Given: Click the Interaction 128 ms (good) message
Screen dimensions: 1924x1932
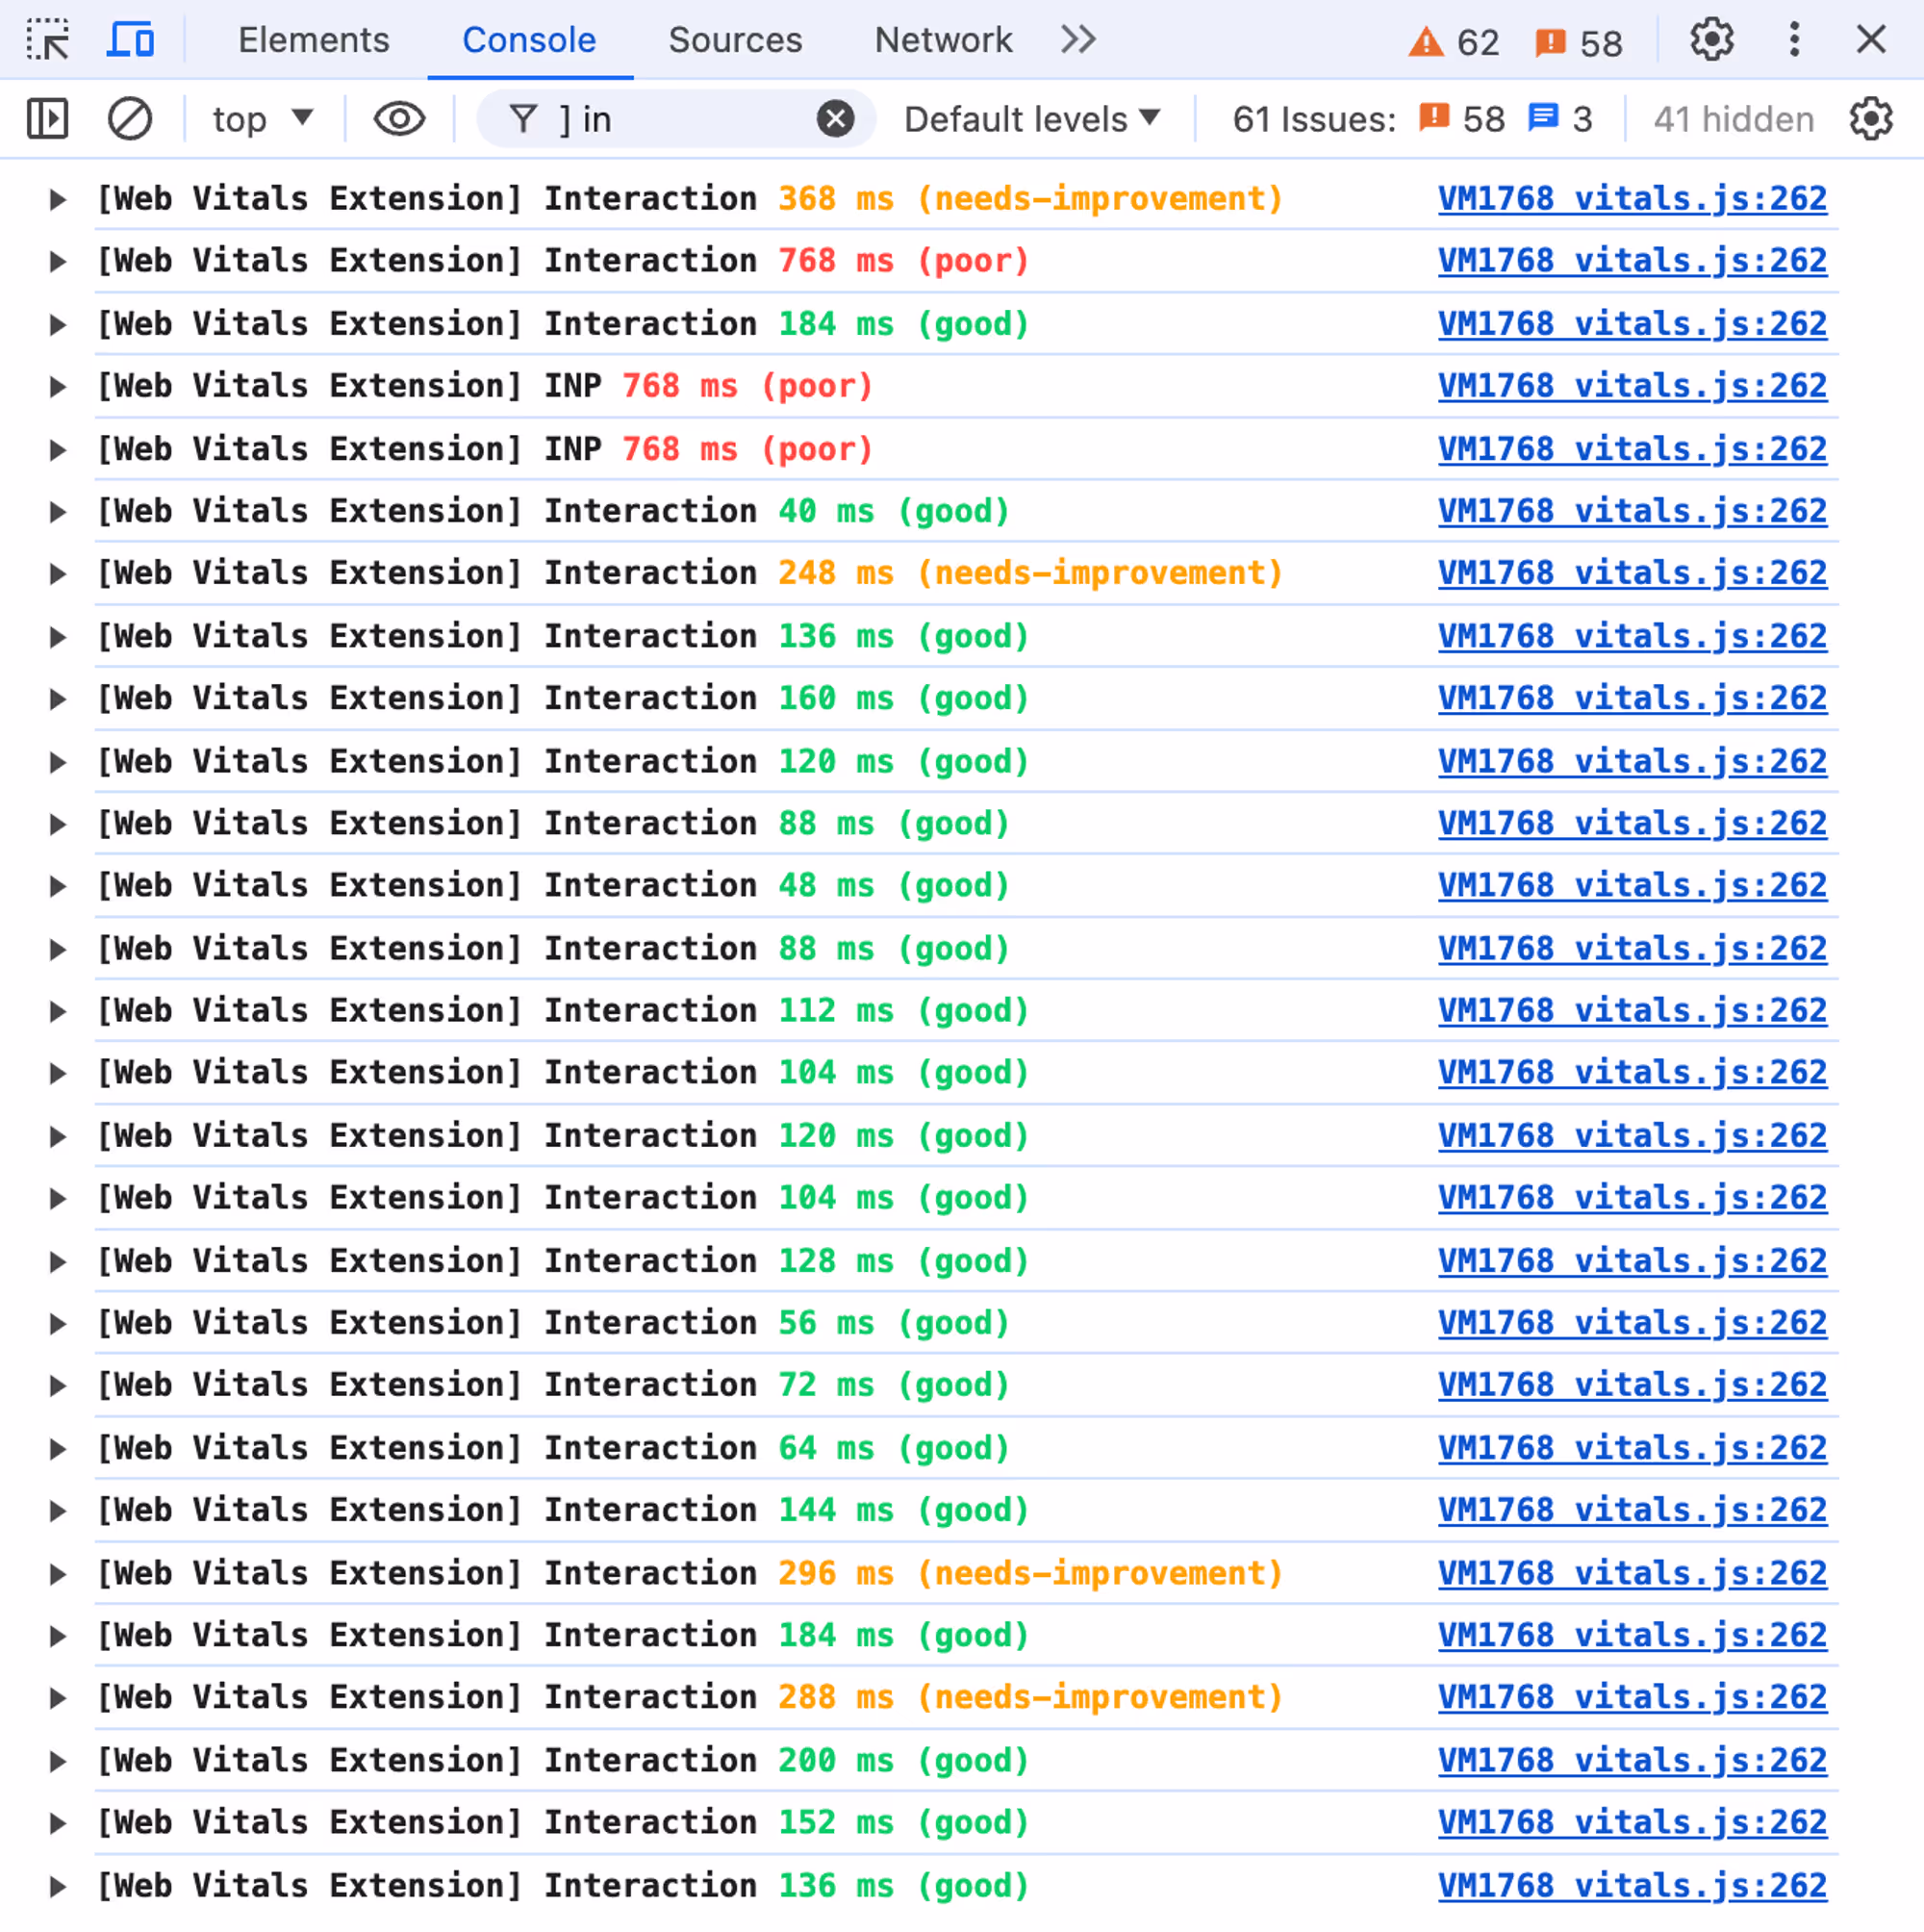Looking at the screenshot, I should (x=563, y=1261).
